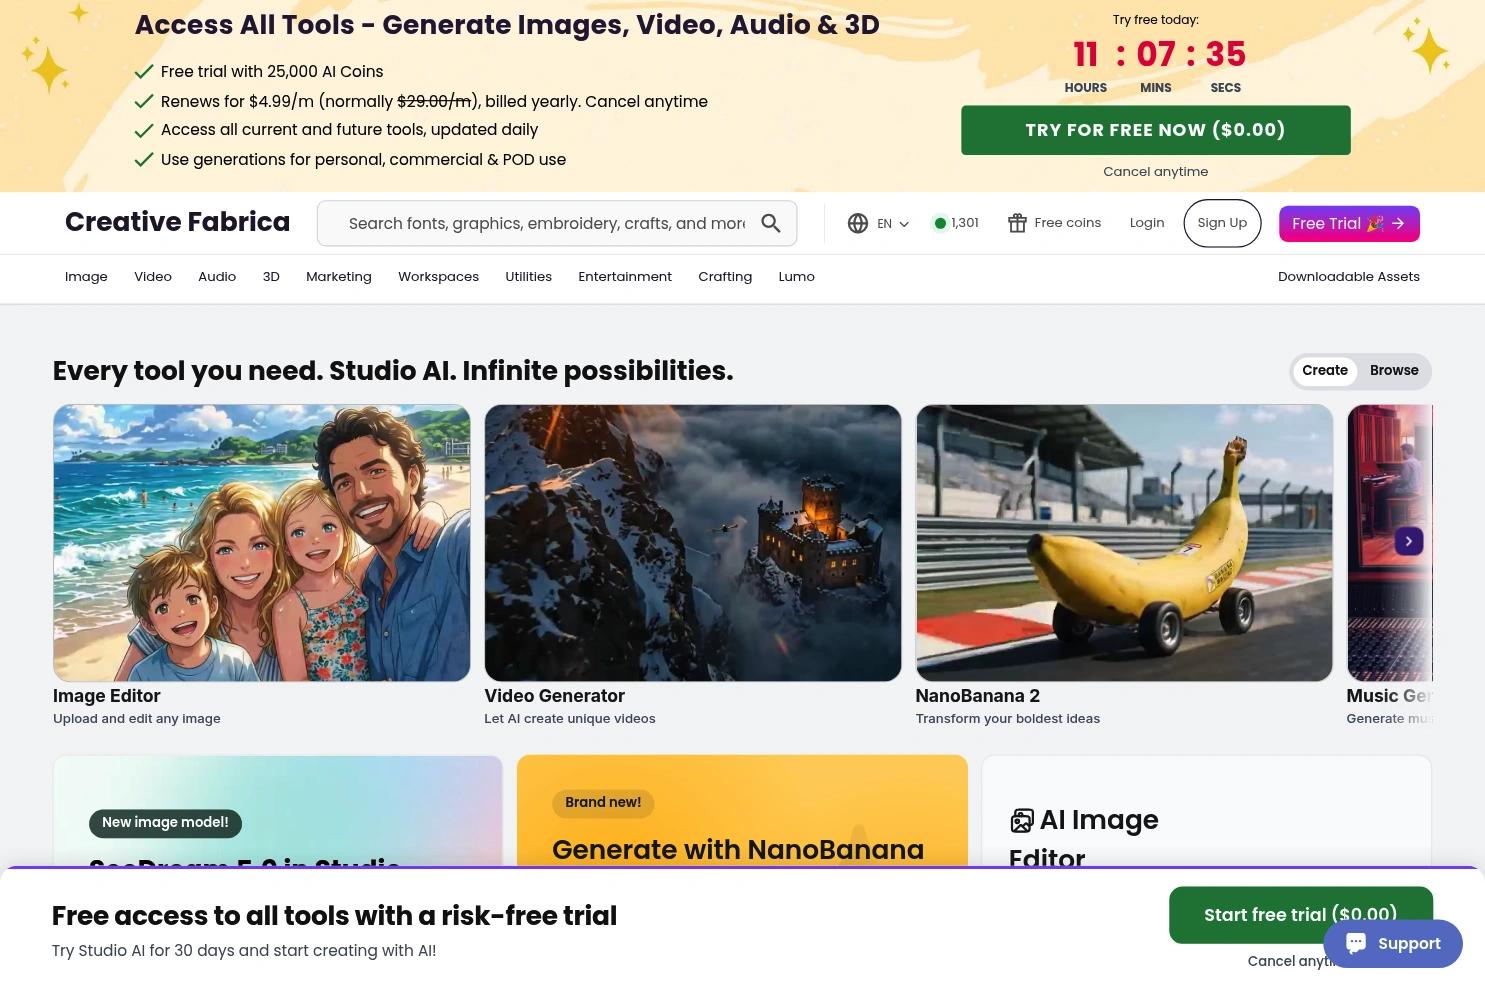Open the Crafting menu

coord(725,277)
